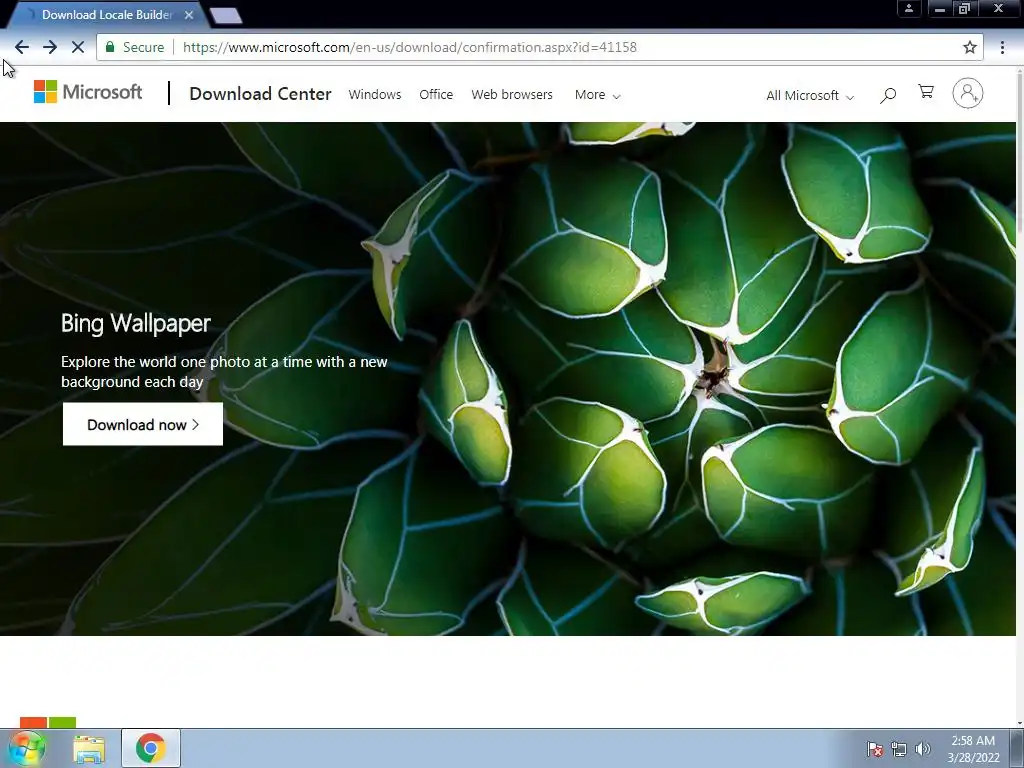The height and width of the screenshot is (768, 1024).
Task: Click the Chrome taskbar icon
Action: coord(151,748)
